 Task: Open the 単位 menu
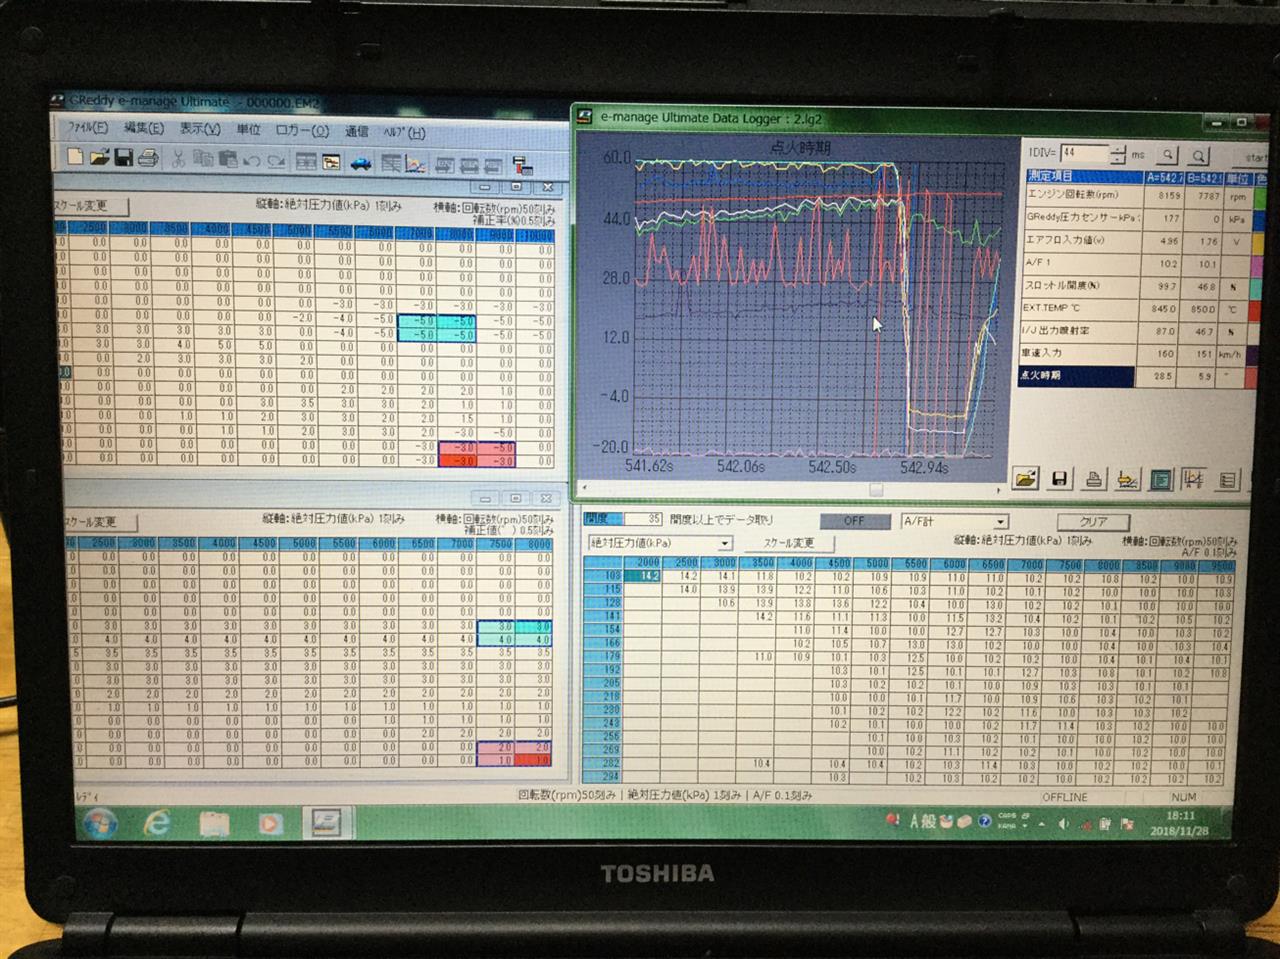(x=248, y=130)
